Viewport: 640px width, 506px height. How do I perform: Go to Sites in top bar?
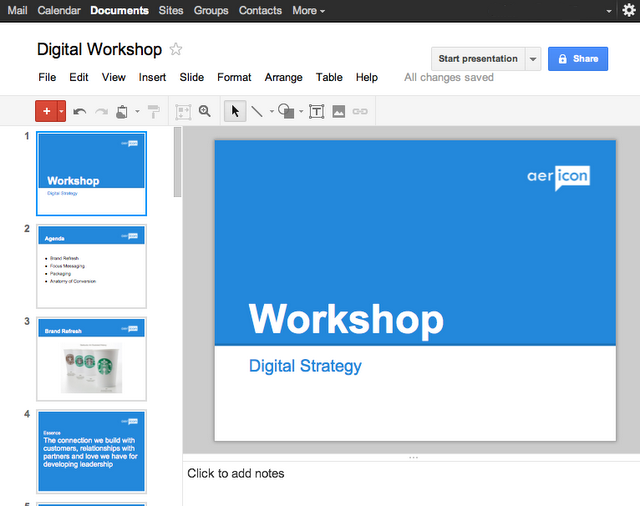coord(171,11)
